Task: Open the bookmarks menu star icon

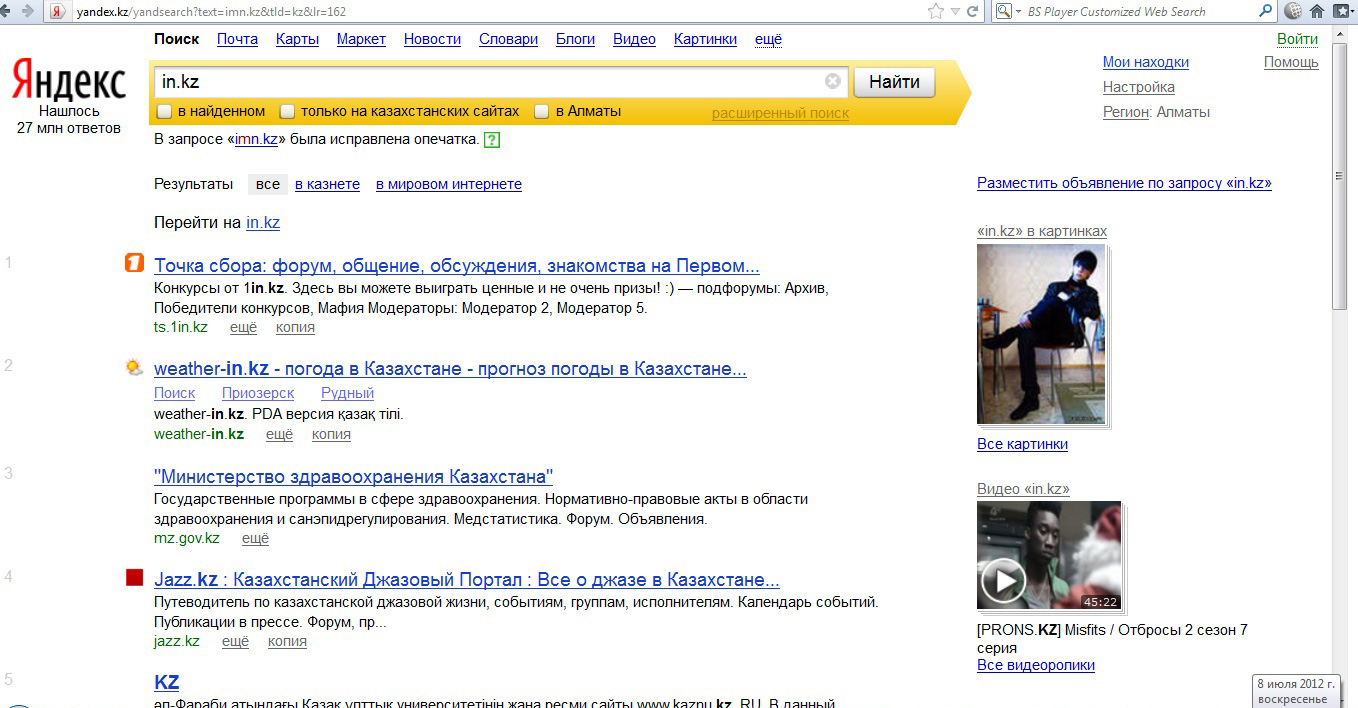Action: click(x=1343, y=12)
